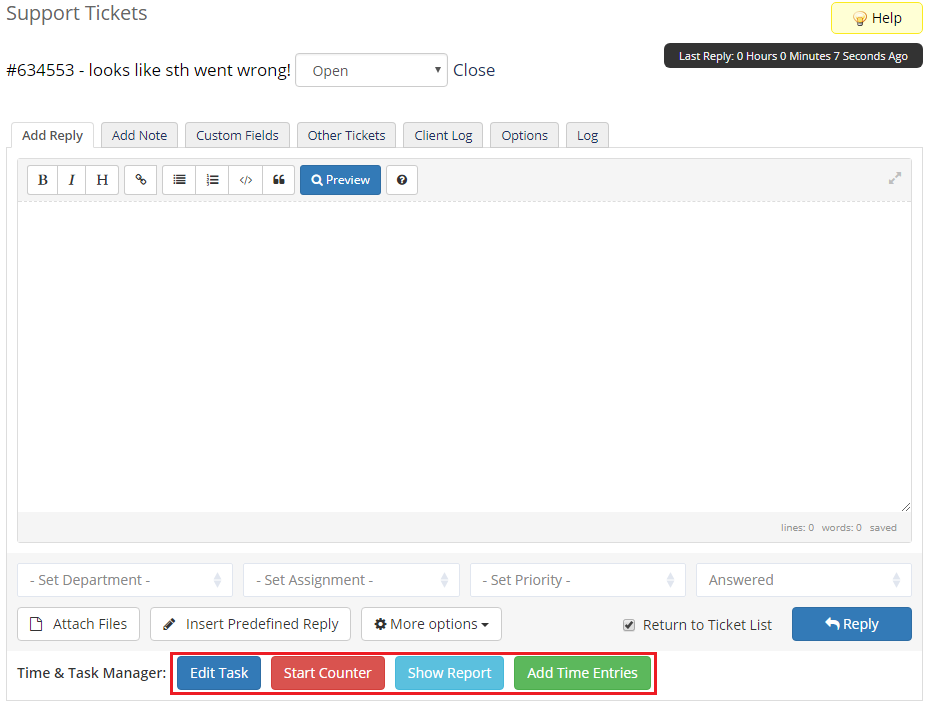Insert a blockquote using the quote icon

click(x=278, y=180)
